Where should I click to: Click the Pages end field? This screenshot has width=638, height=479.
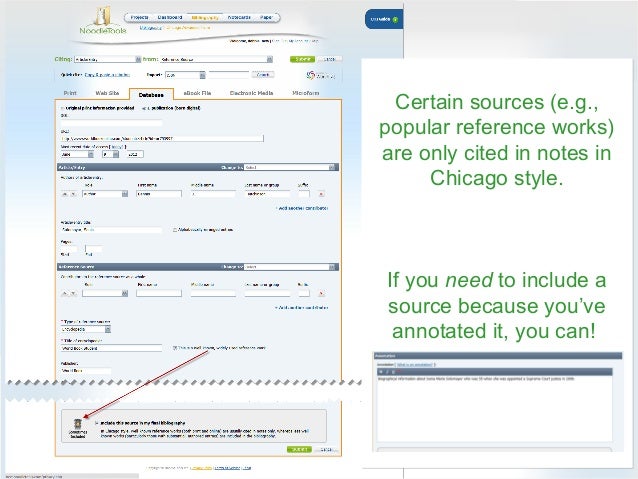coord(94,248)
